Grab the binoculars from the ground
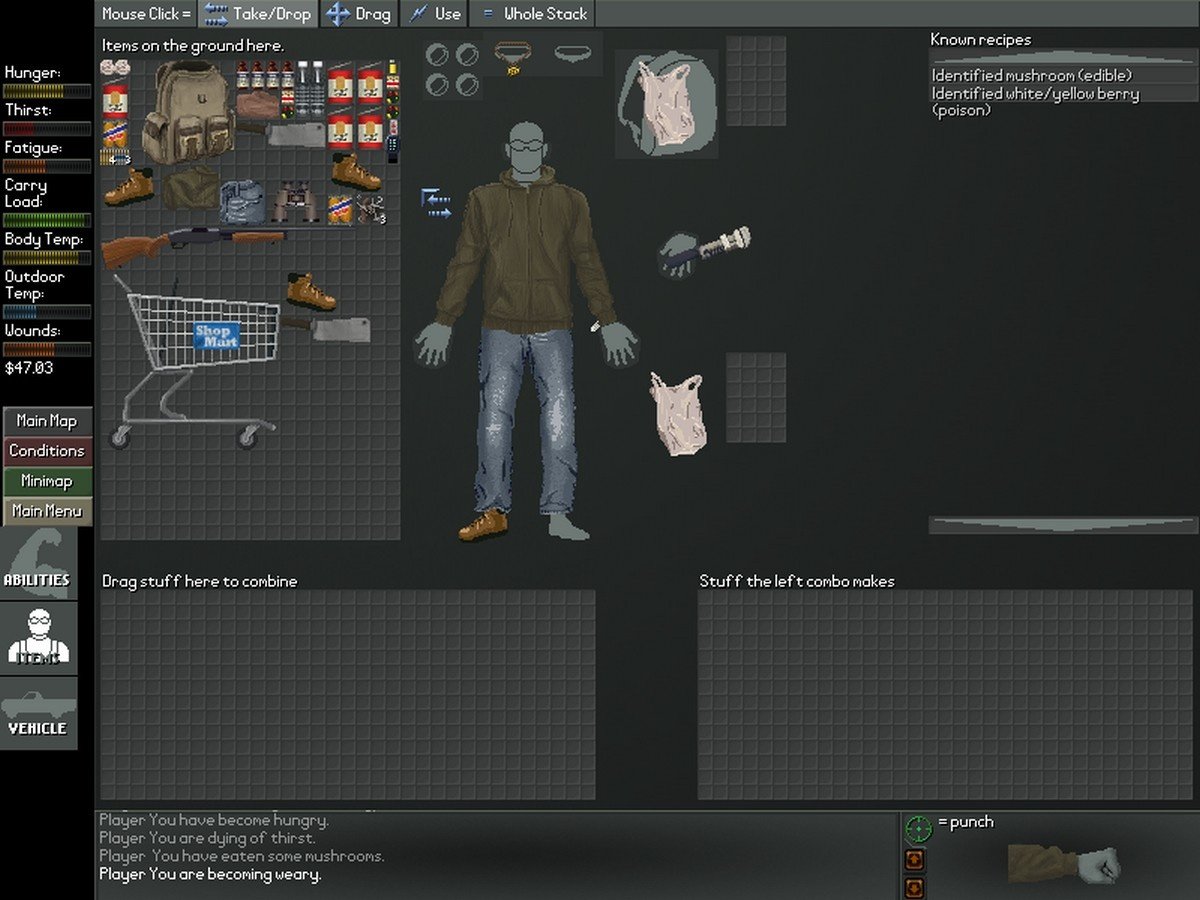Screen dimensions: 1200x900 click(297, 201)
